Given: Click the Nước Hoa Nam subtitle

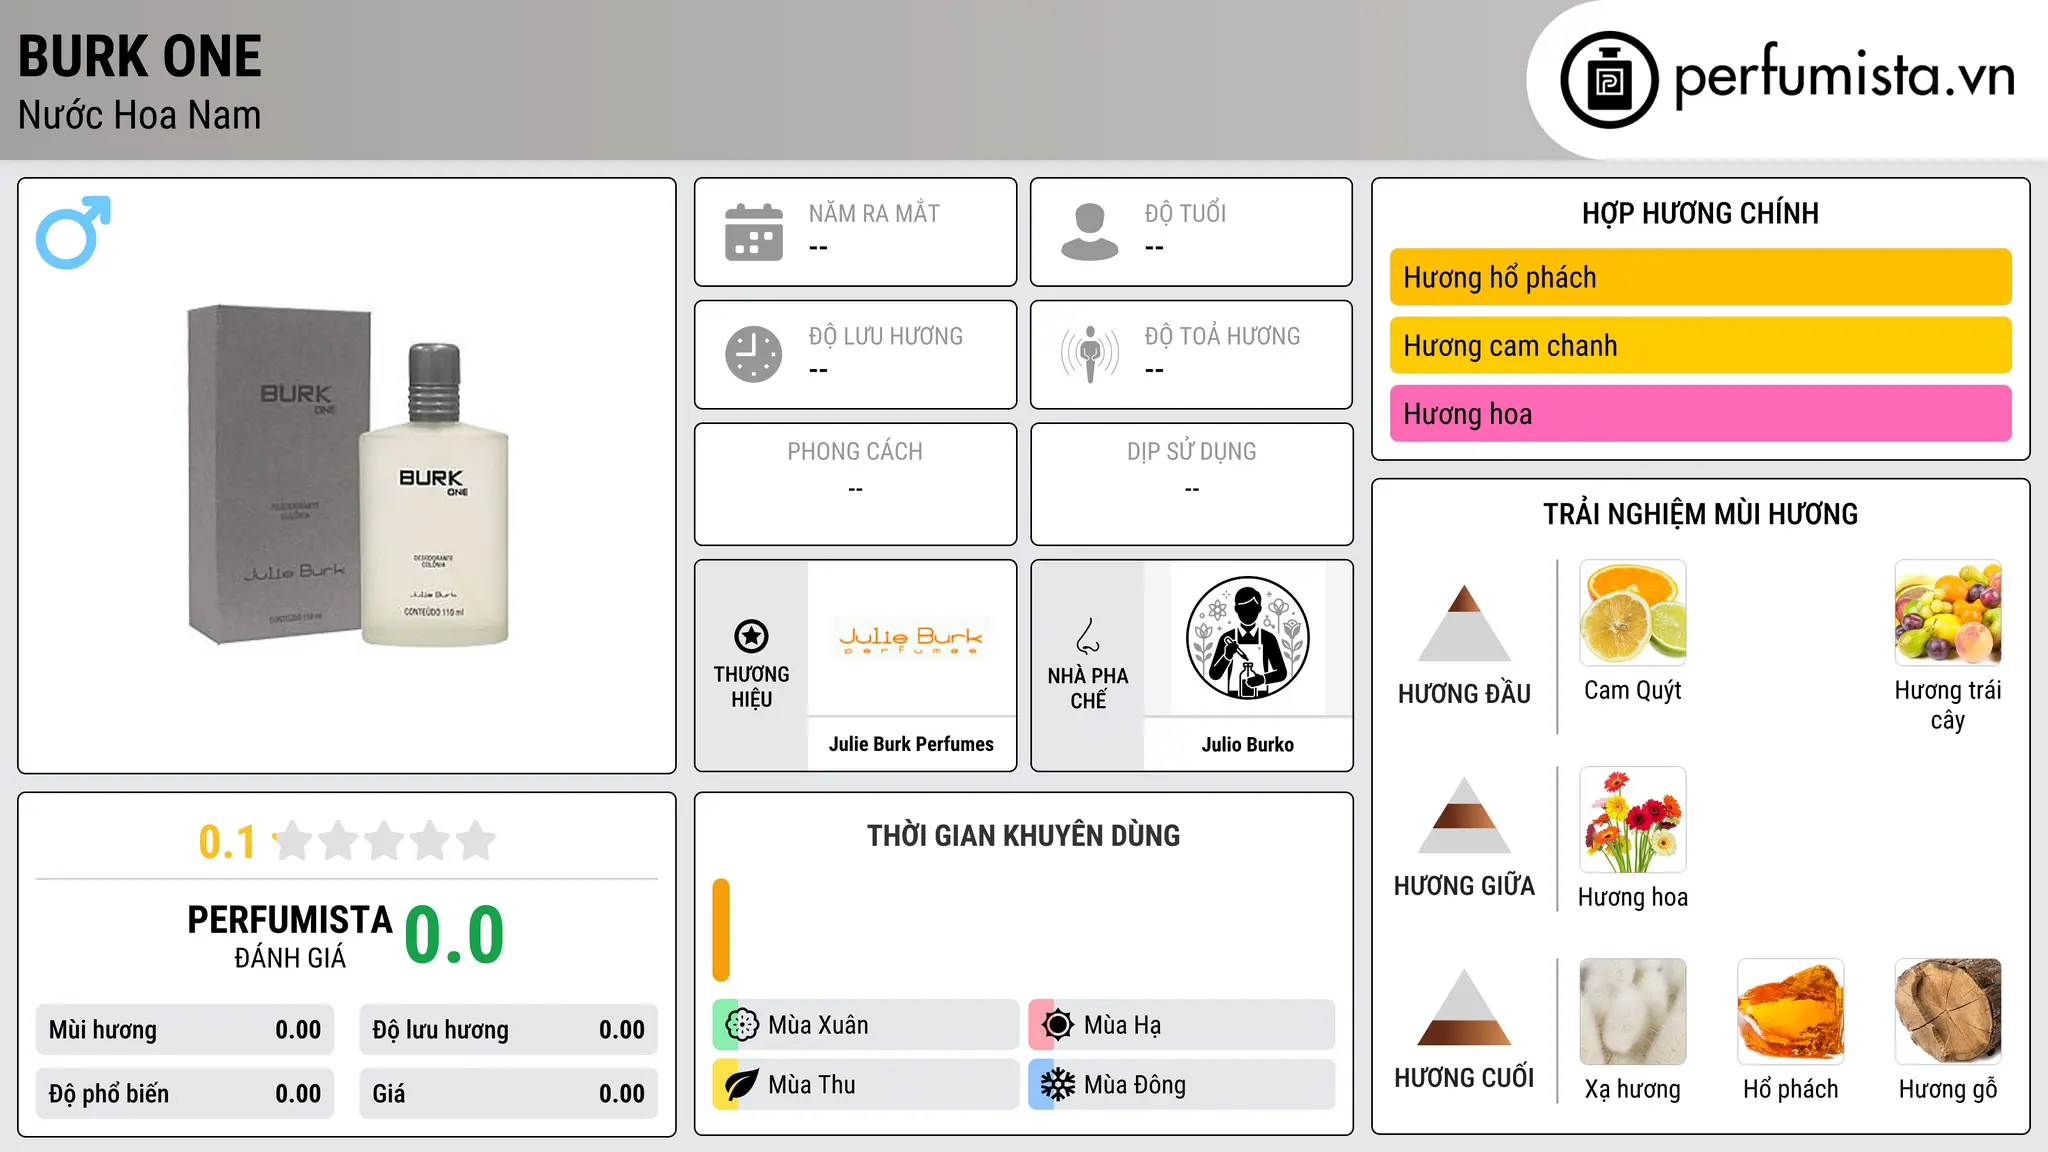Looking at the screenshot, I should click(x=140, y=115).
